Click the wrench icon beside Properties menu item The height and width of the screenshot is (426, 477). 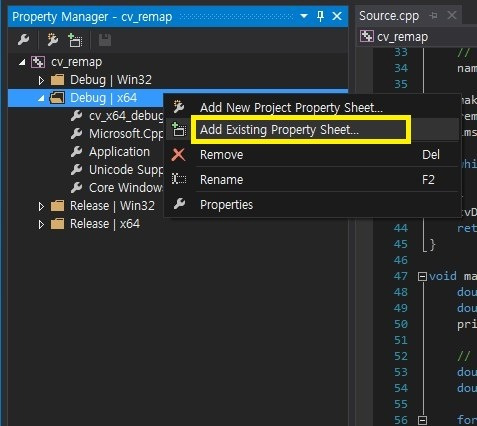[x=179, y=203]
